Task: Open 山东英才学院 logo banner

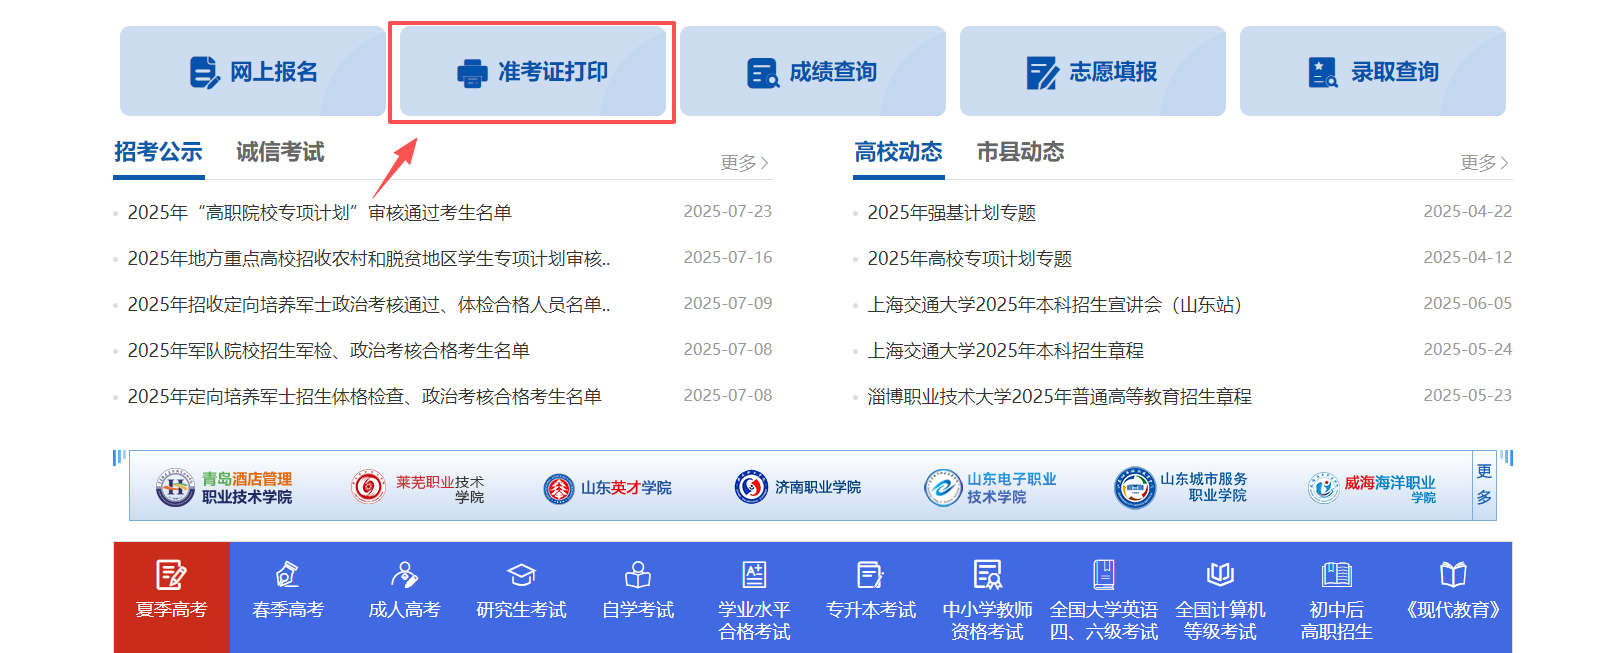Action: (x=607, y=488)
